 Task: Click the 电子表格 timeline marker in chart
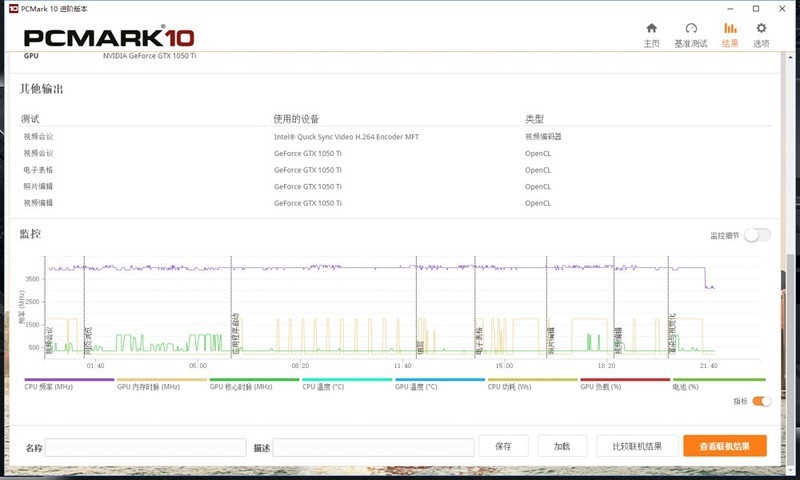tap(479, 341)
